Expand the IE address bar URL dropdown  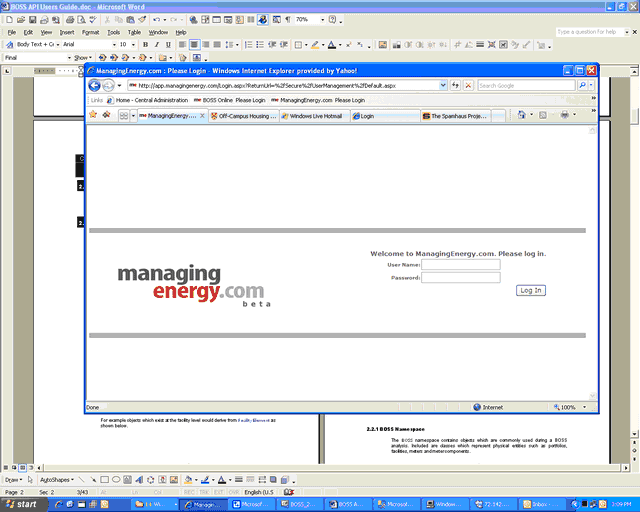point(443,85)
